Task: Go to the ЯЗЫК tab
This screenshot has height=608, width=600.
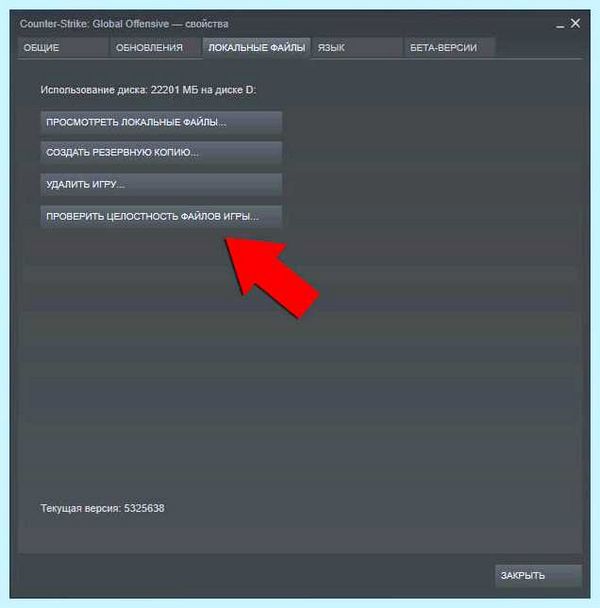Action: coord(357,48)
